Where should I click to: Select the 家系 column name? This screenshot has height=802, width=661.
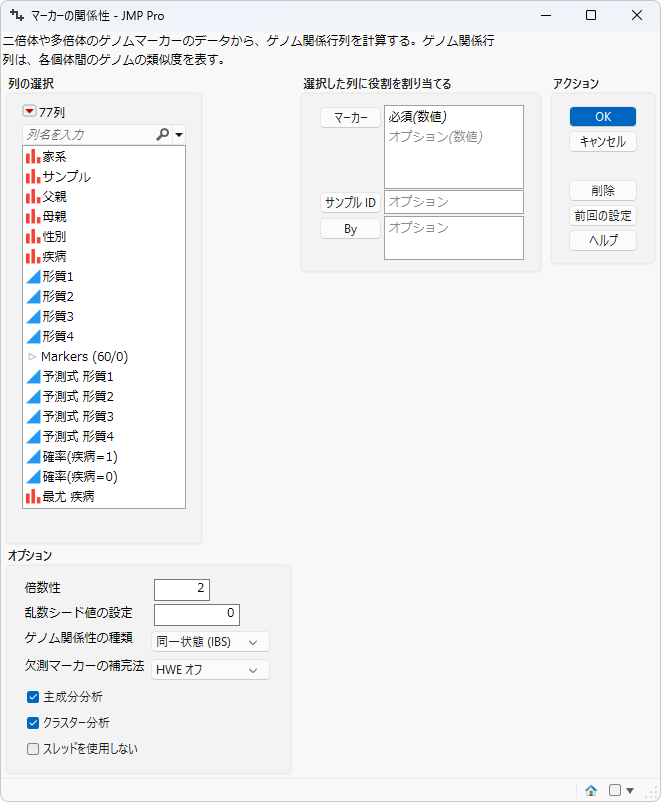pos(54,157)
